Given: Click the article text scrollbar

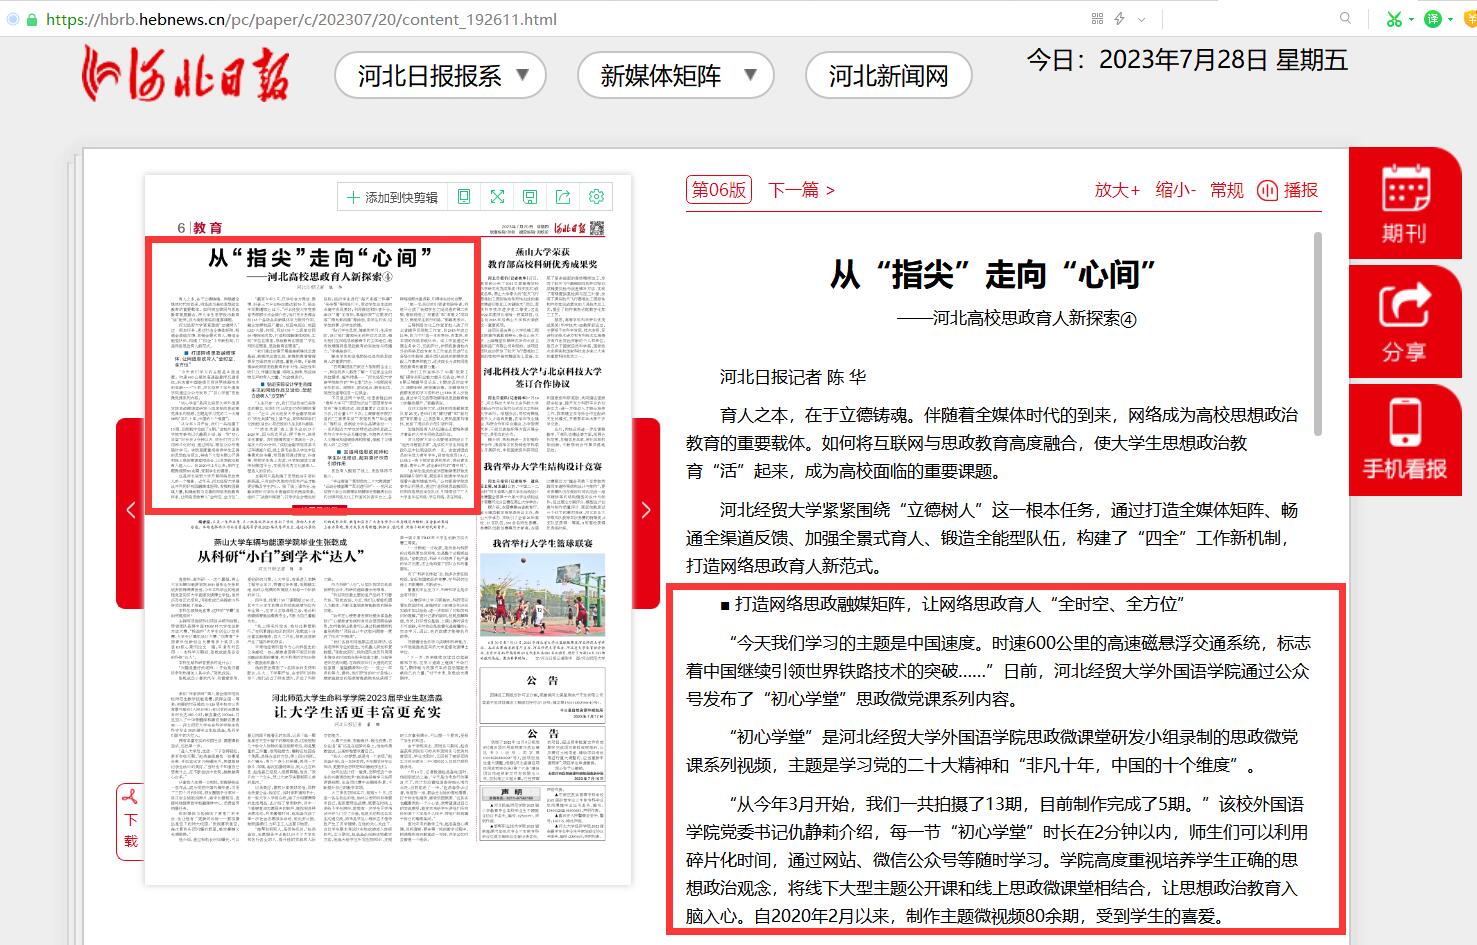Looking at the screenshot, I should click(1317, 333).
